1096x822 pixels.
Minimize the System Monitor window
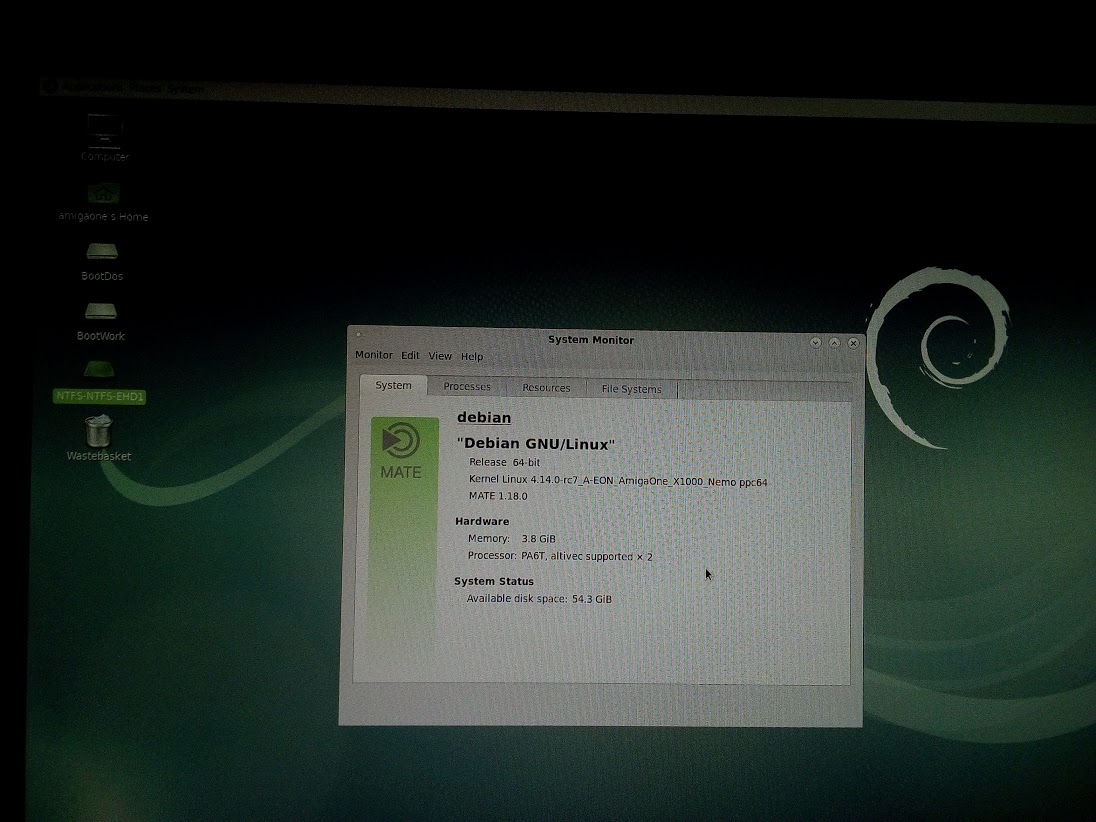click(816, 342)
